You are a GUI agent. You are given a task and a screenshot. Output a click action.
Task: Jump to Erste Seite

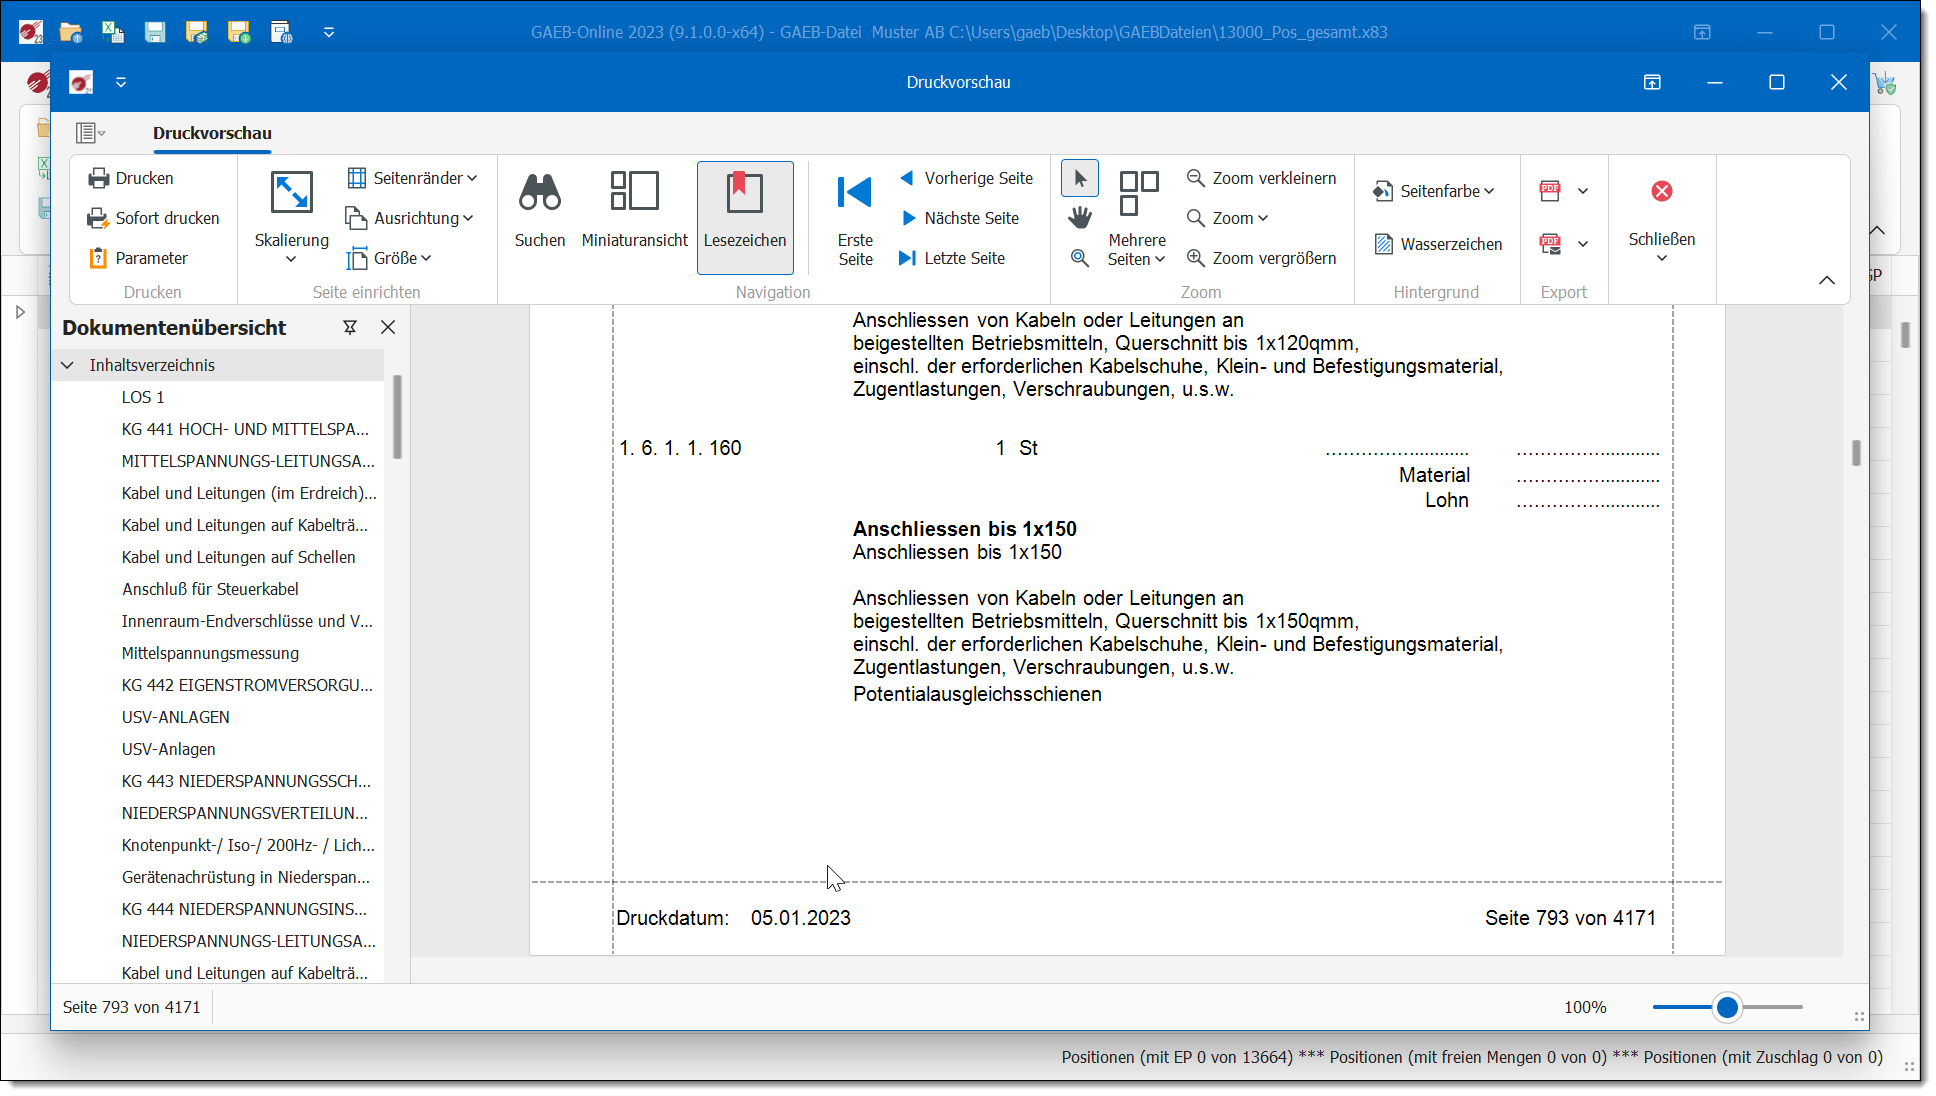pyautogui.click(x=854, y=193)
